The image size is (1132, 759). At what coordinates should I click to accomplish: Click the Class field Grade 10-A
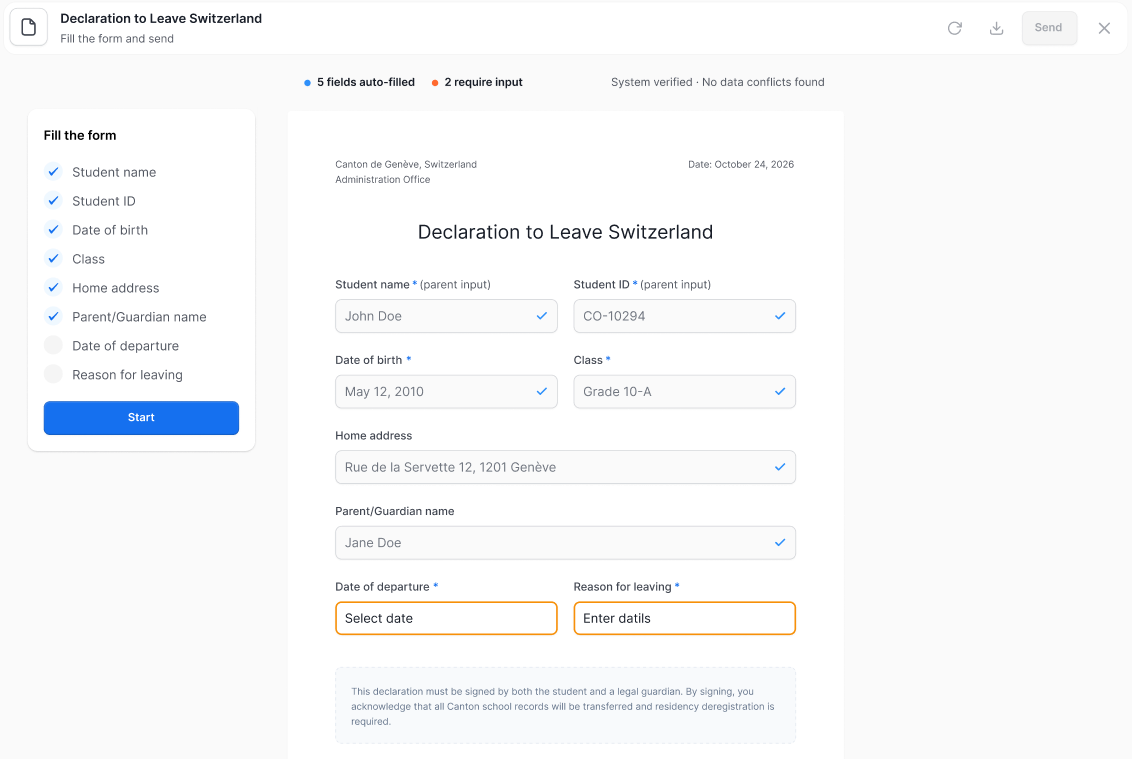(684, 391)
